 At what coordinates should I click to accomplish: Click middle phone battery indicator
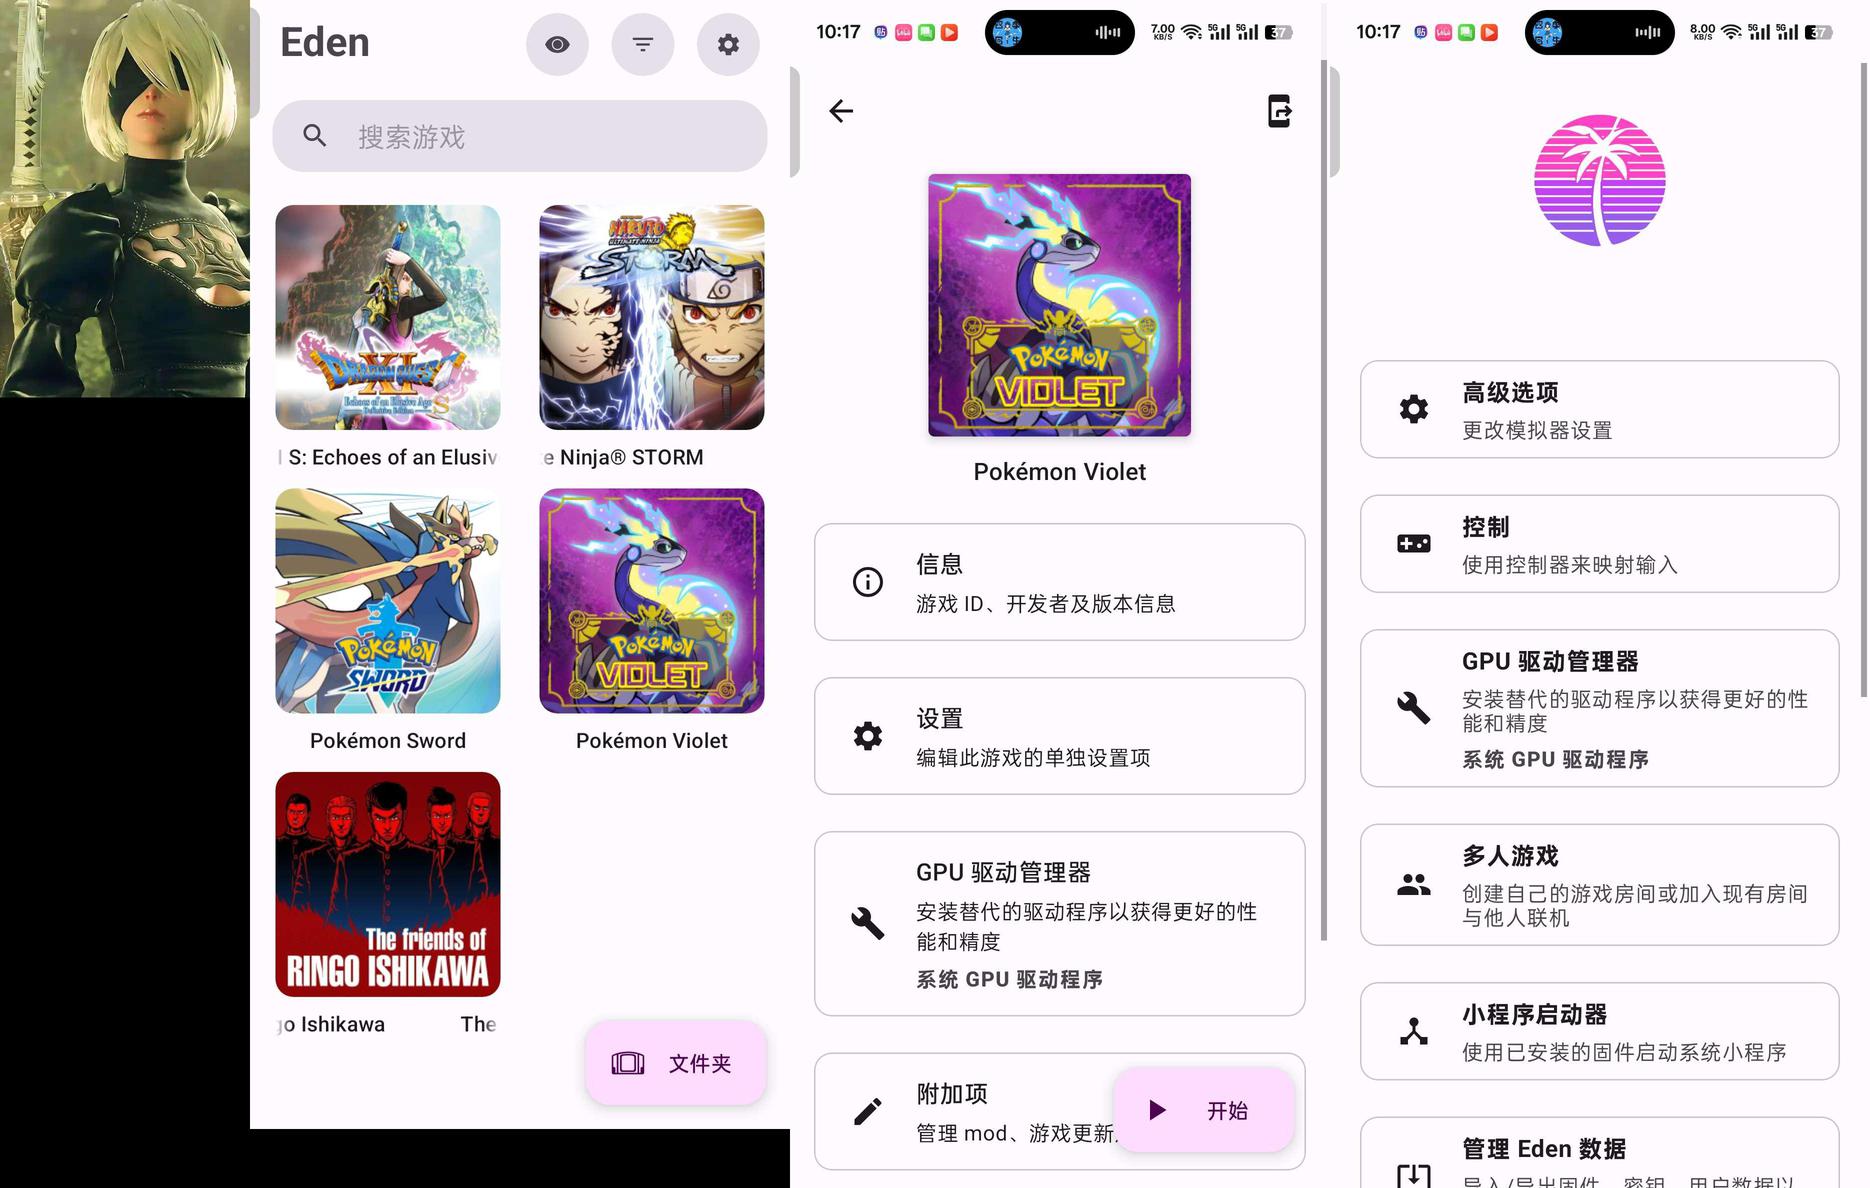pyautogui.click(x=1278, y=32)
